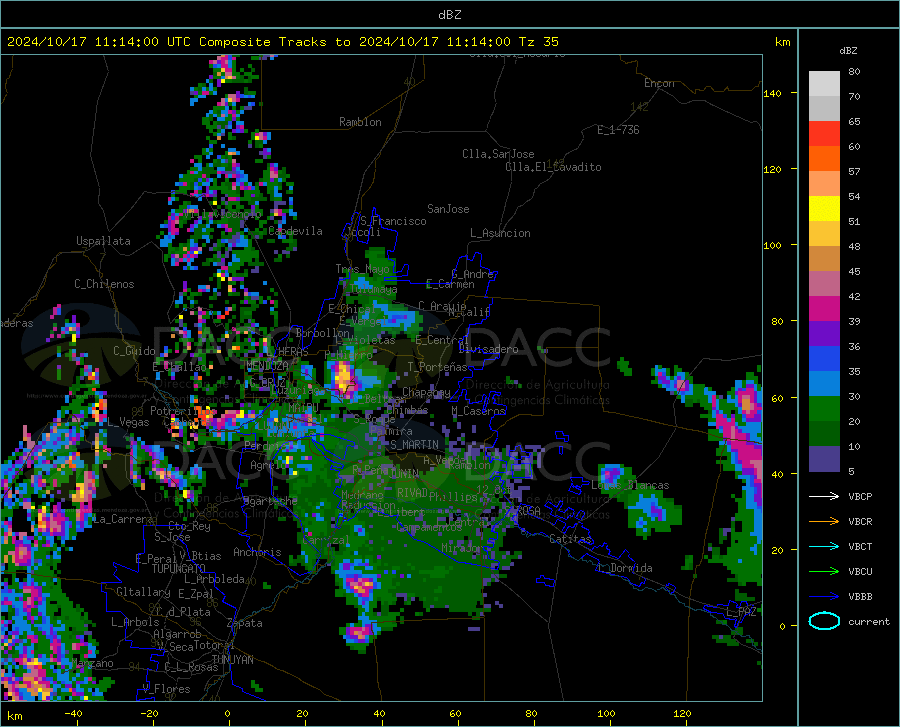Viewport: 900px width, 727px height.
Task: Click the Tres_Mayo label
Action: 362,269
